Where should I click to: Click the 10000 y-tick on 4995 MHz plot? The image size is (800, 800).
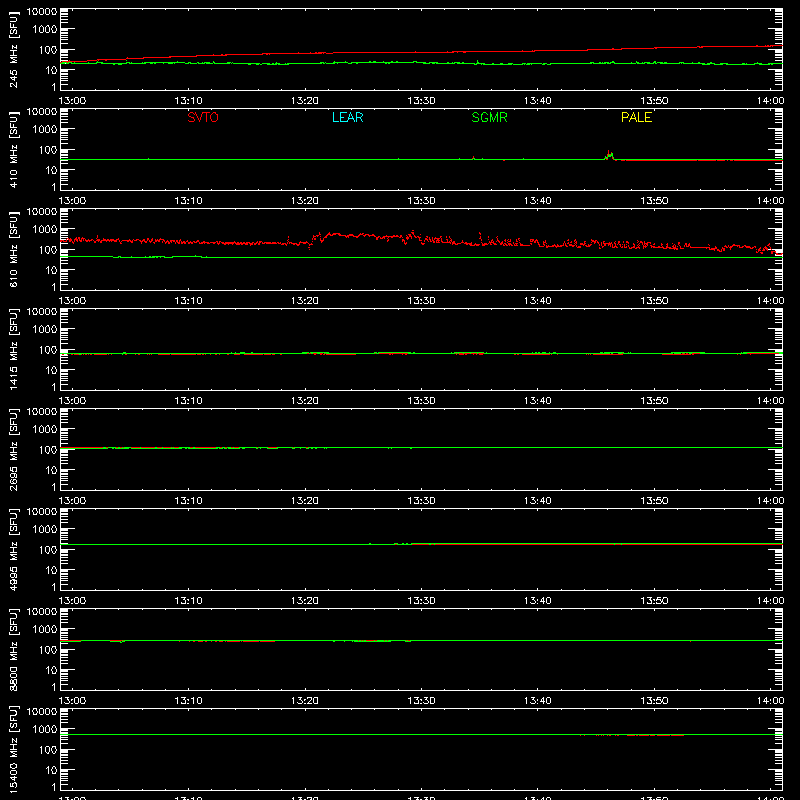click(42, 512)
